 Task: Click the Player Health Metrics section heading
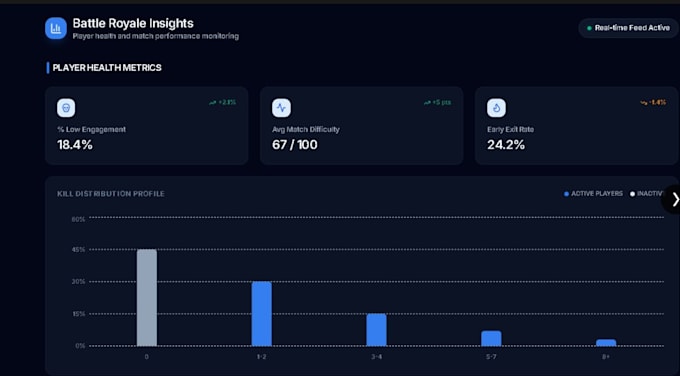(x=107, y=68)
